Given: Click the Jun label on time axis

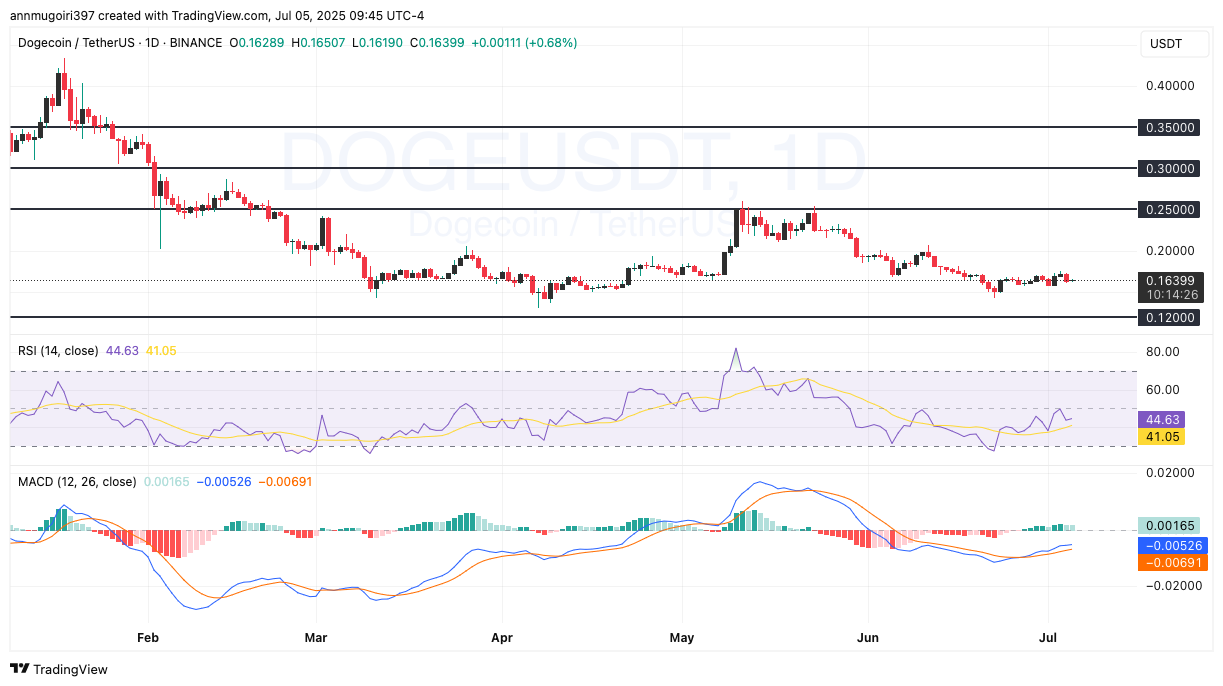Looking at the screenshot, I should point(867,637).
